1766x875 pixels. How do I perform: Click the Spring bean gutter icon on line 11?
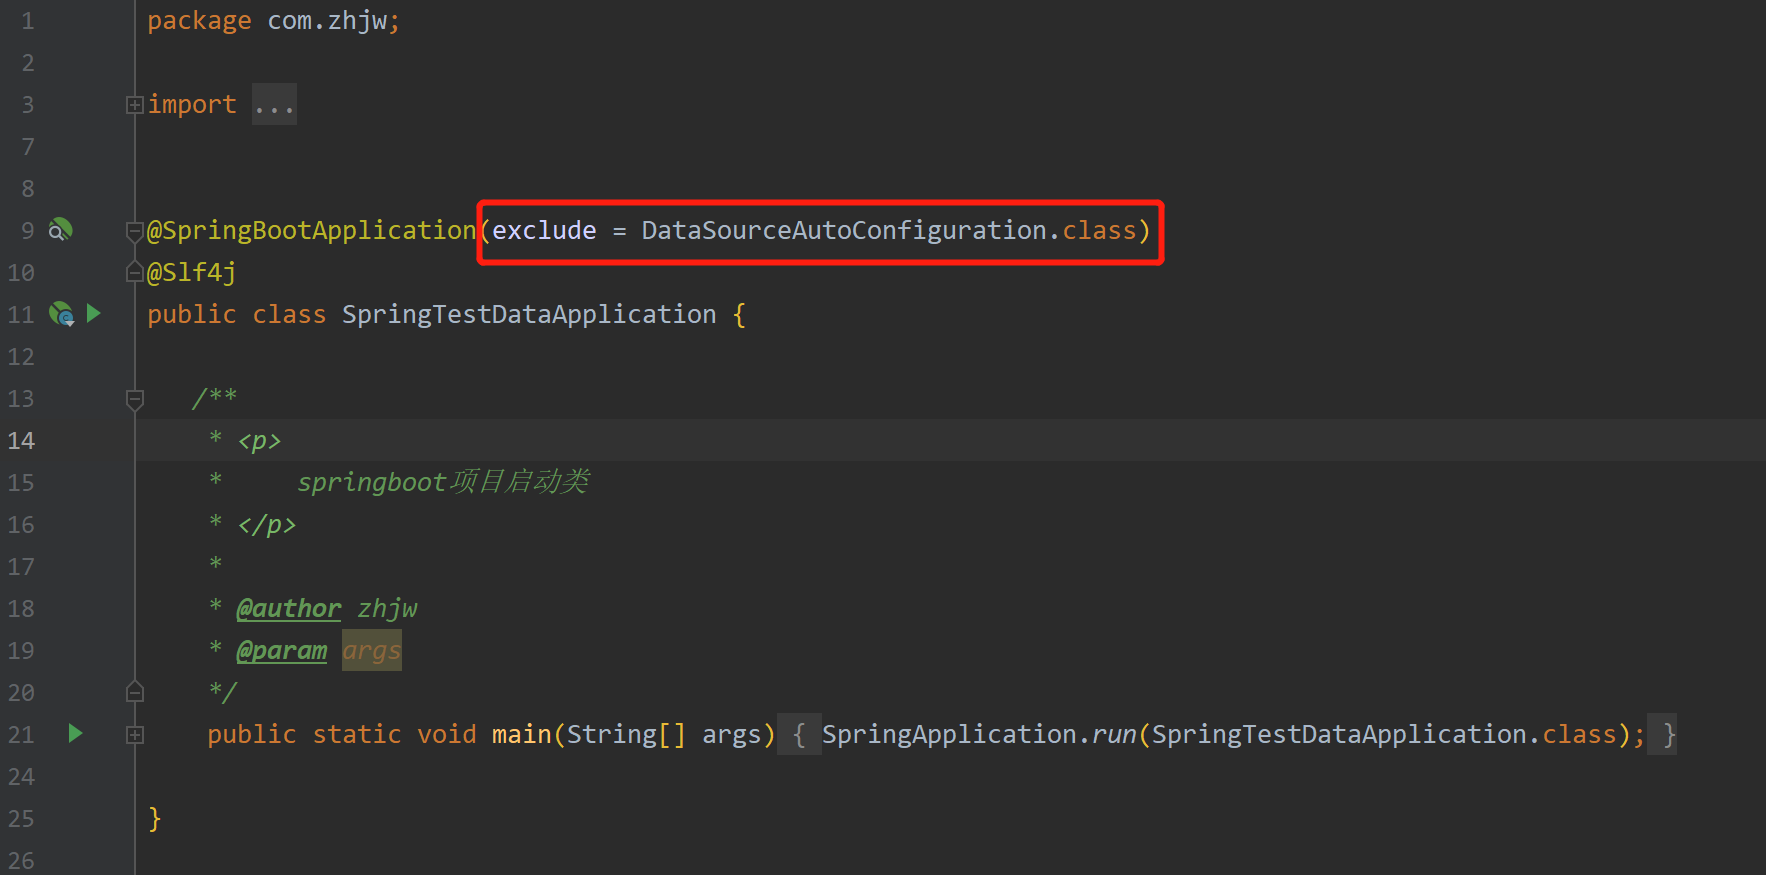pos(61,314)
